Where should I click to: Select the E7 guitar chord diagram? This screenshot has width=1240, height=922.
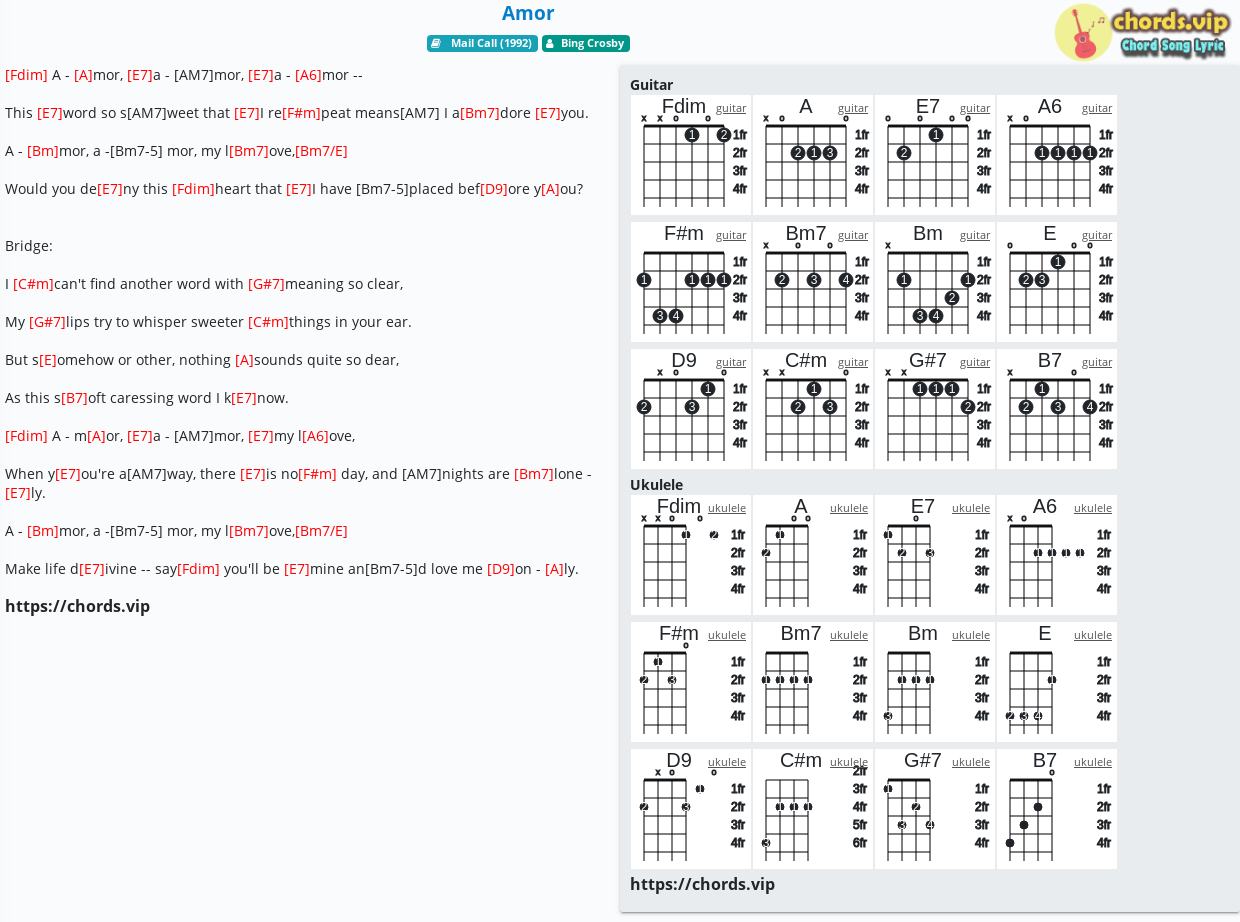(935, 155)
